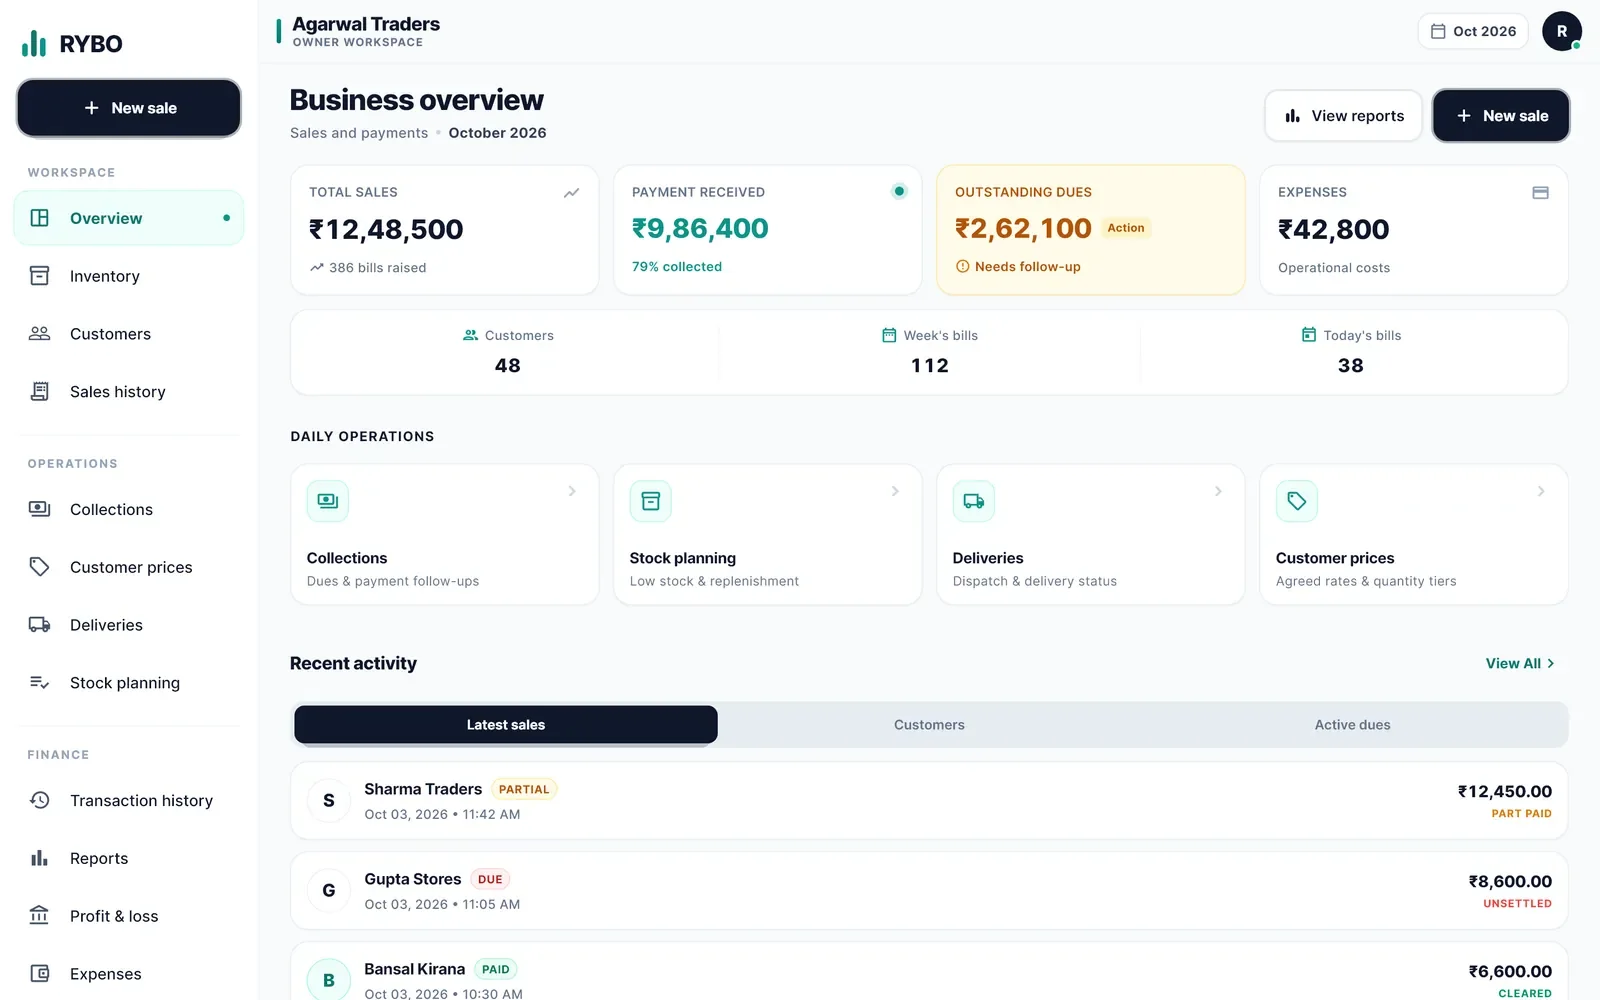Click the sidebar New sale button
The height and width of the screenshot is (1000, 1600).
click(x=129, y=108)
